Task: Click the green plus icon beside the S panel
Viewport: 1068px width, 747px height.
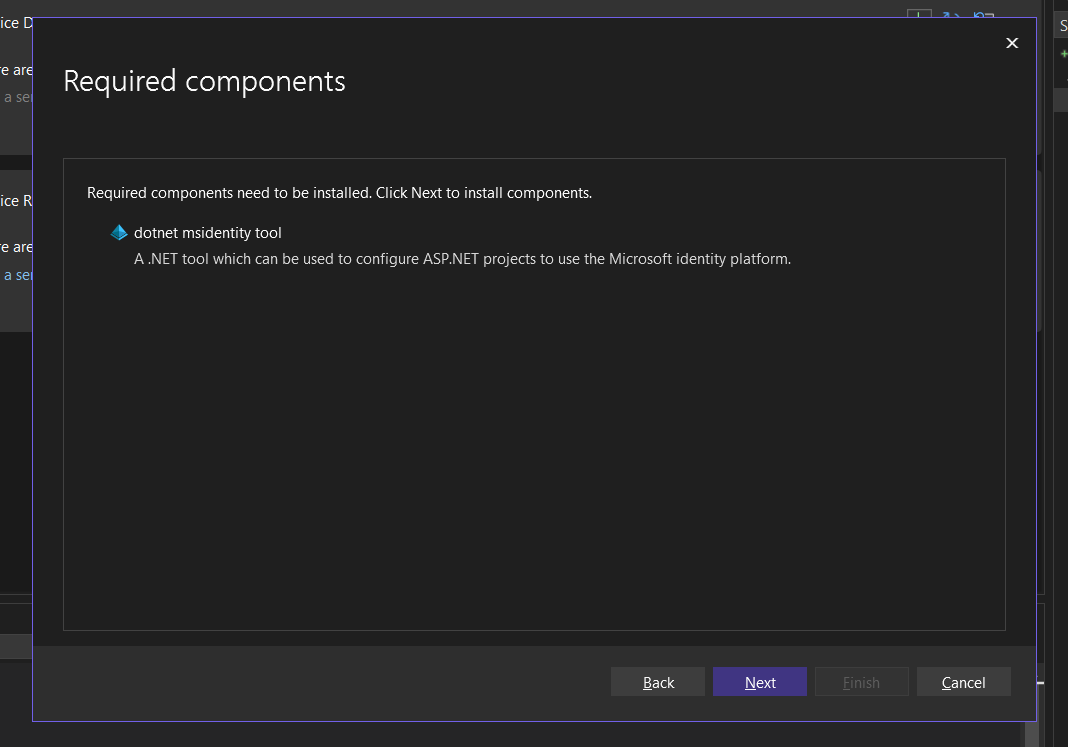Action: (x=1063, y=54)
